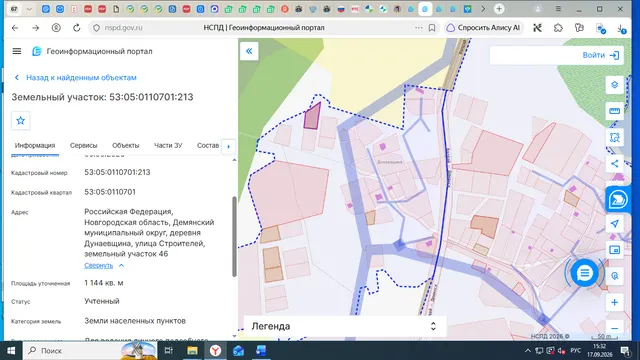
Task: Open the Объекты tab
Action: tap(126, 145)
